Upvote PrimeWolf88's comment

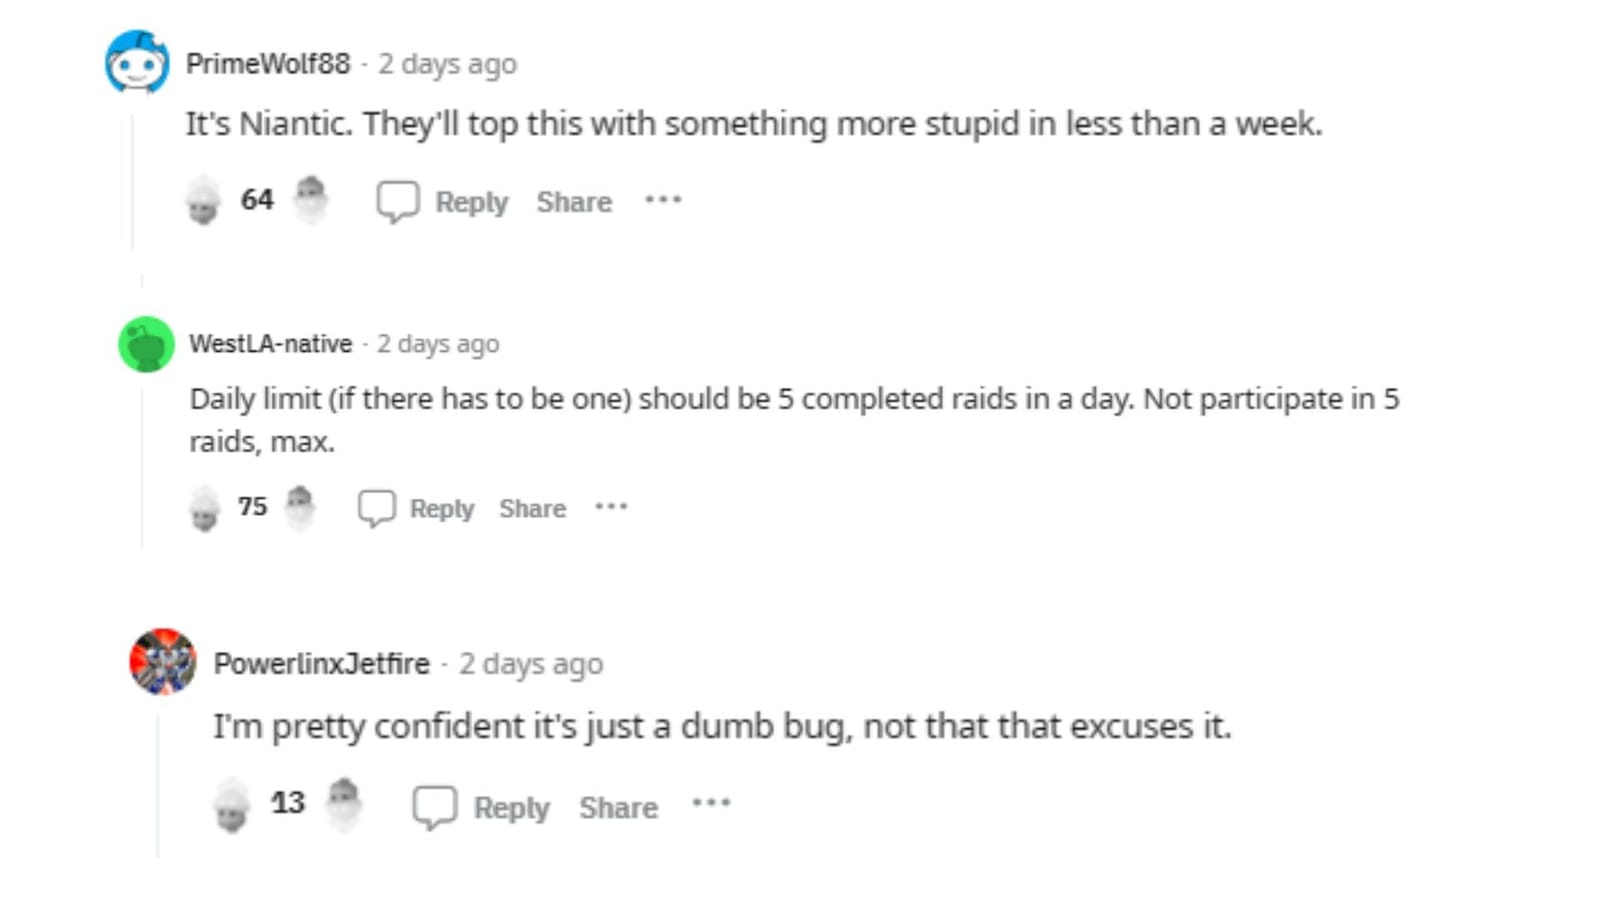(204, 200)
